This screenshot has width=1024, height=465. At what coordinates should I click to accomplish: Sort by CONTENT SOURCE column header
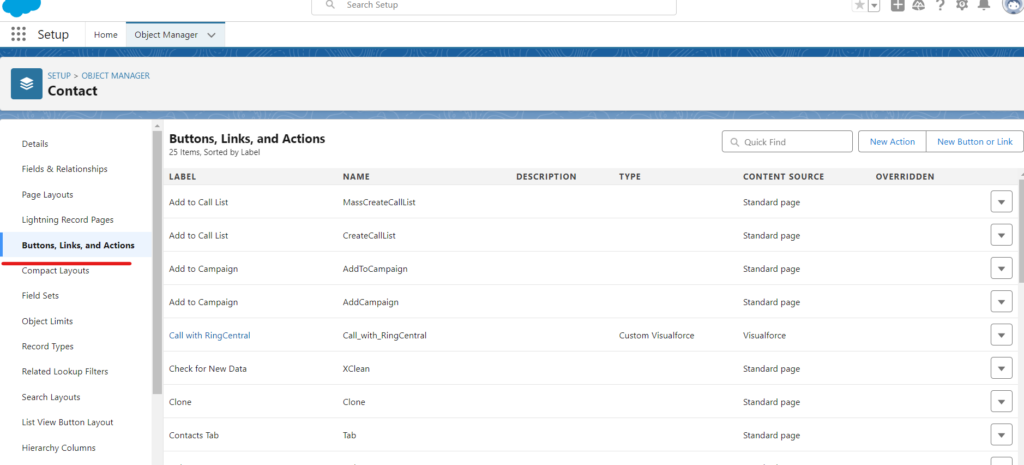pyautogui.click(x=784, y=177)
